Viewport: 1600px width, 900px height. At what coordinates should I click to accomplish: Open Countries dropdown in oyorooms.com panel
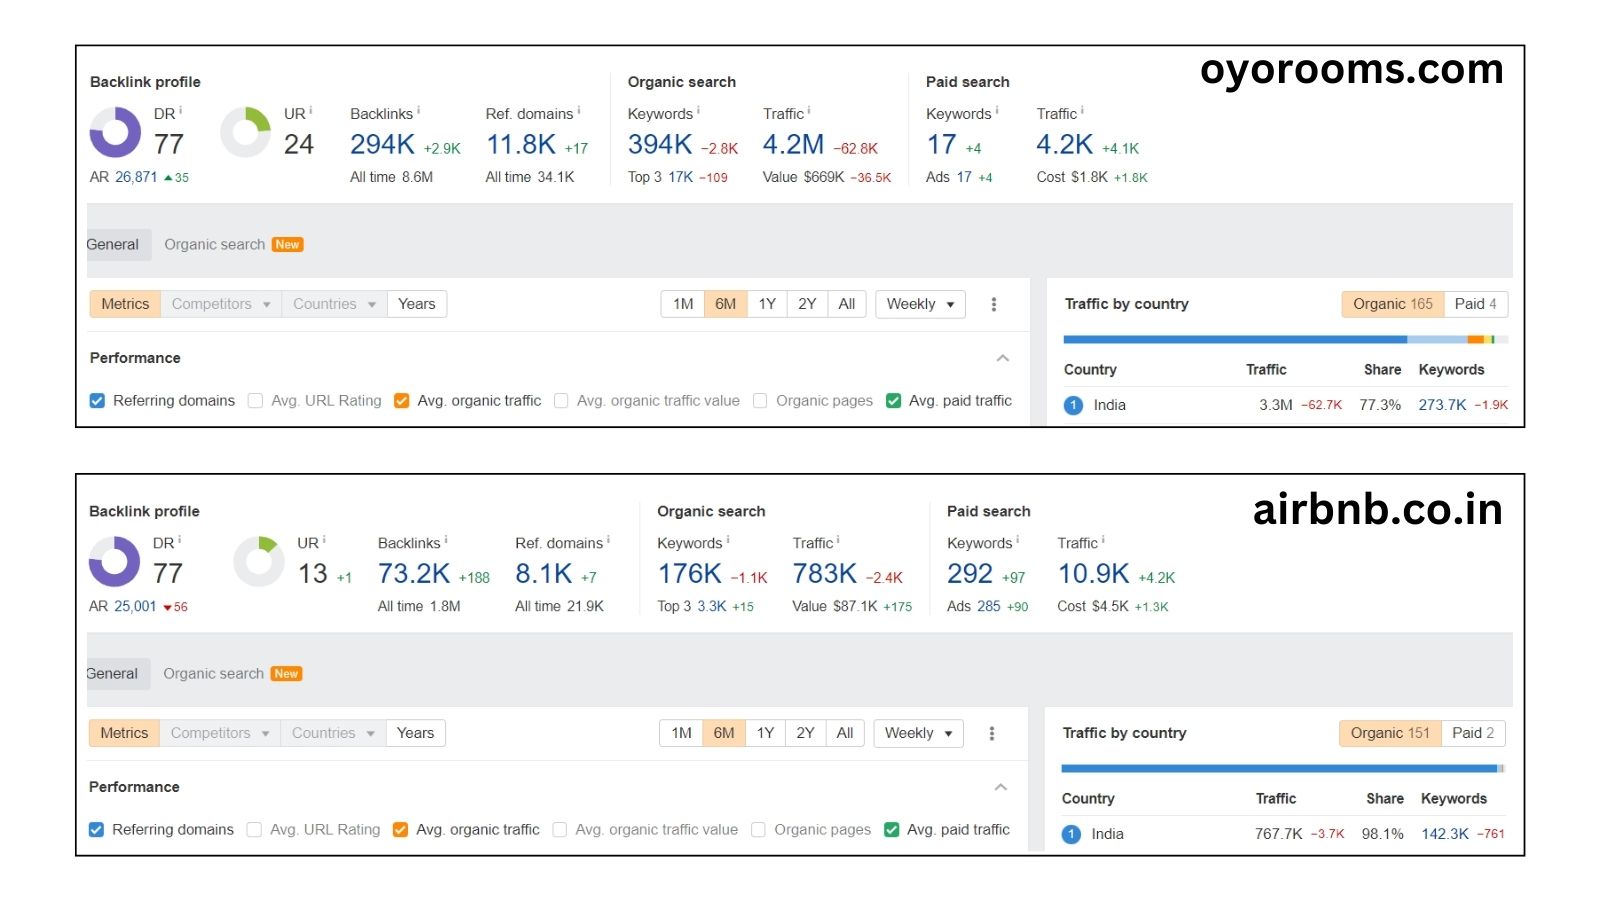pyautogui.click(x=334, y=304)
